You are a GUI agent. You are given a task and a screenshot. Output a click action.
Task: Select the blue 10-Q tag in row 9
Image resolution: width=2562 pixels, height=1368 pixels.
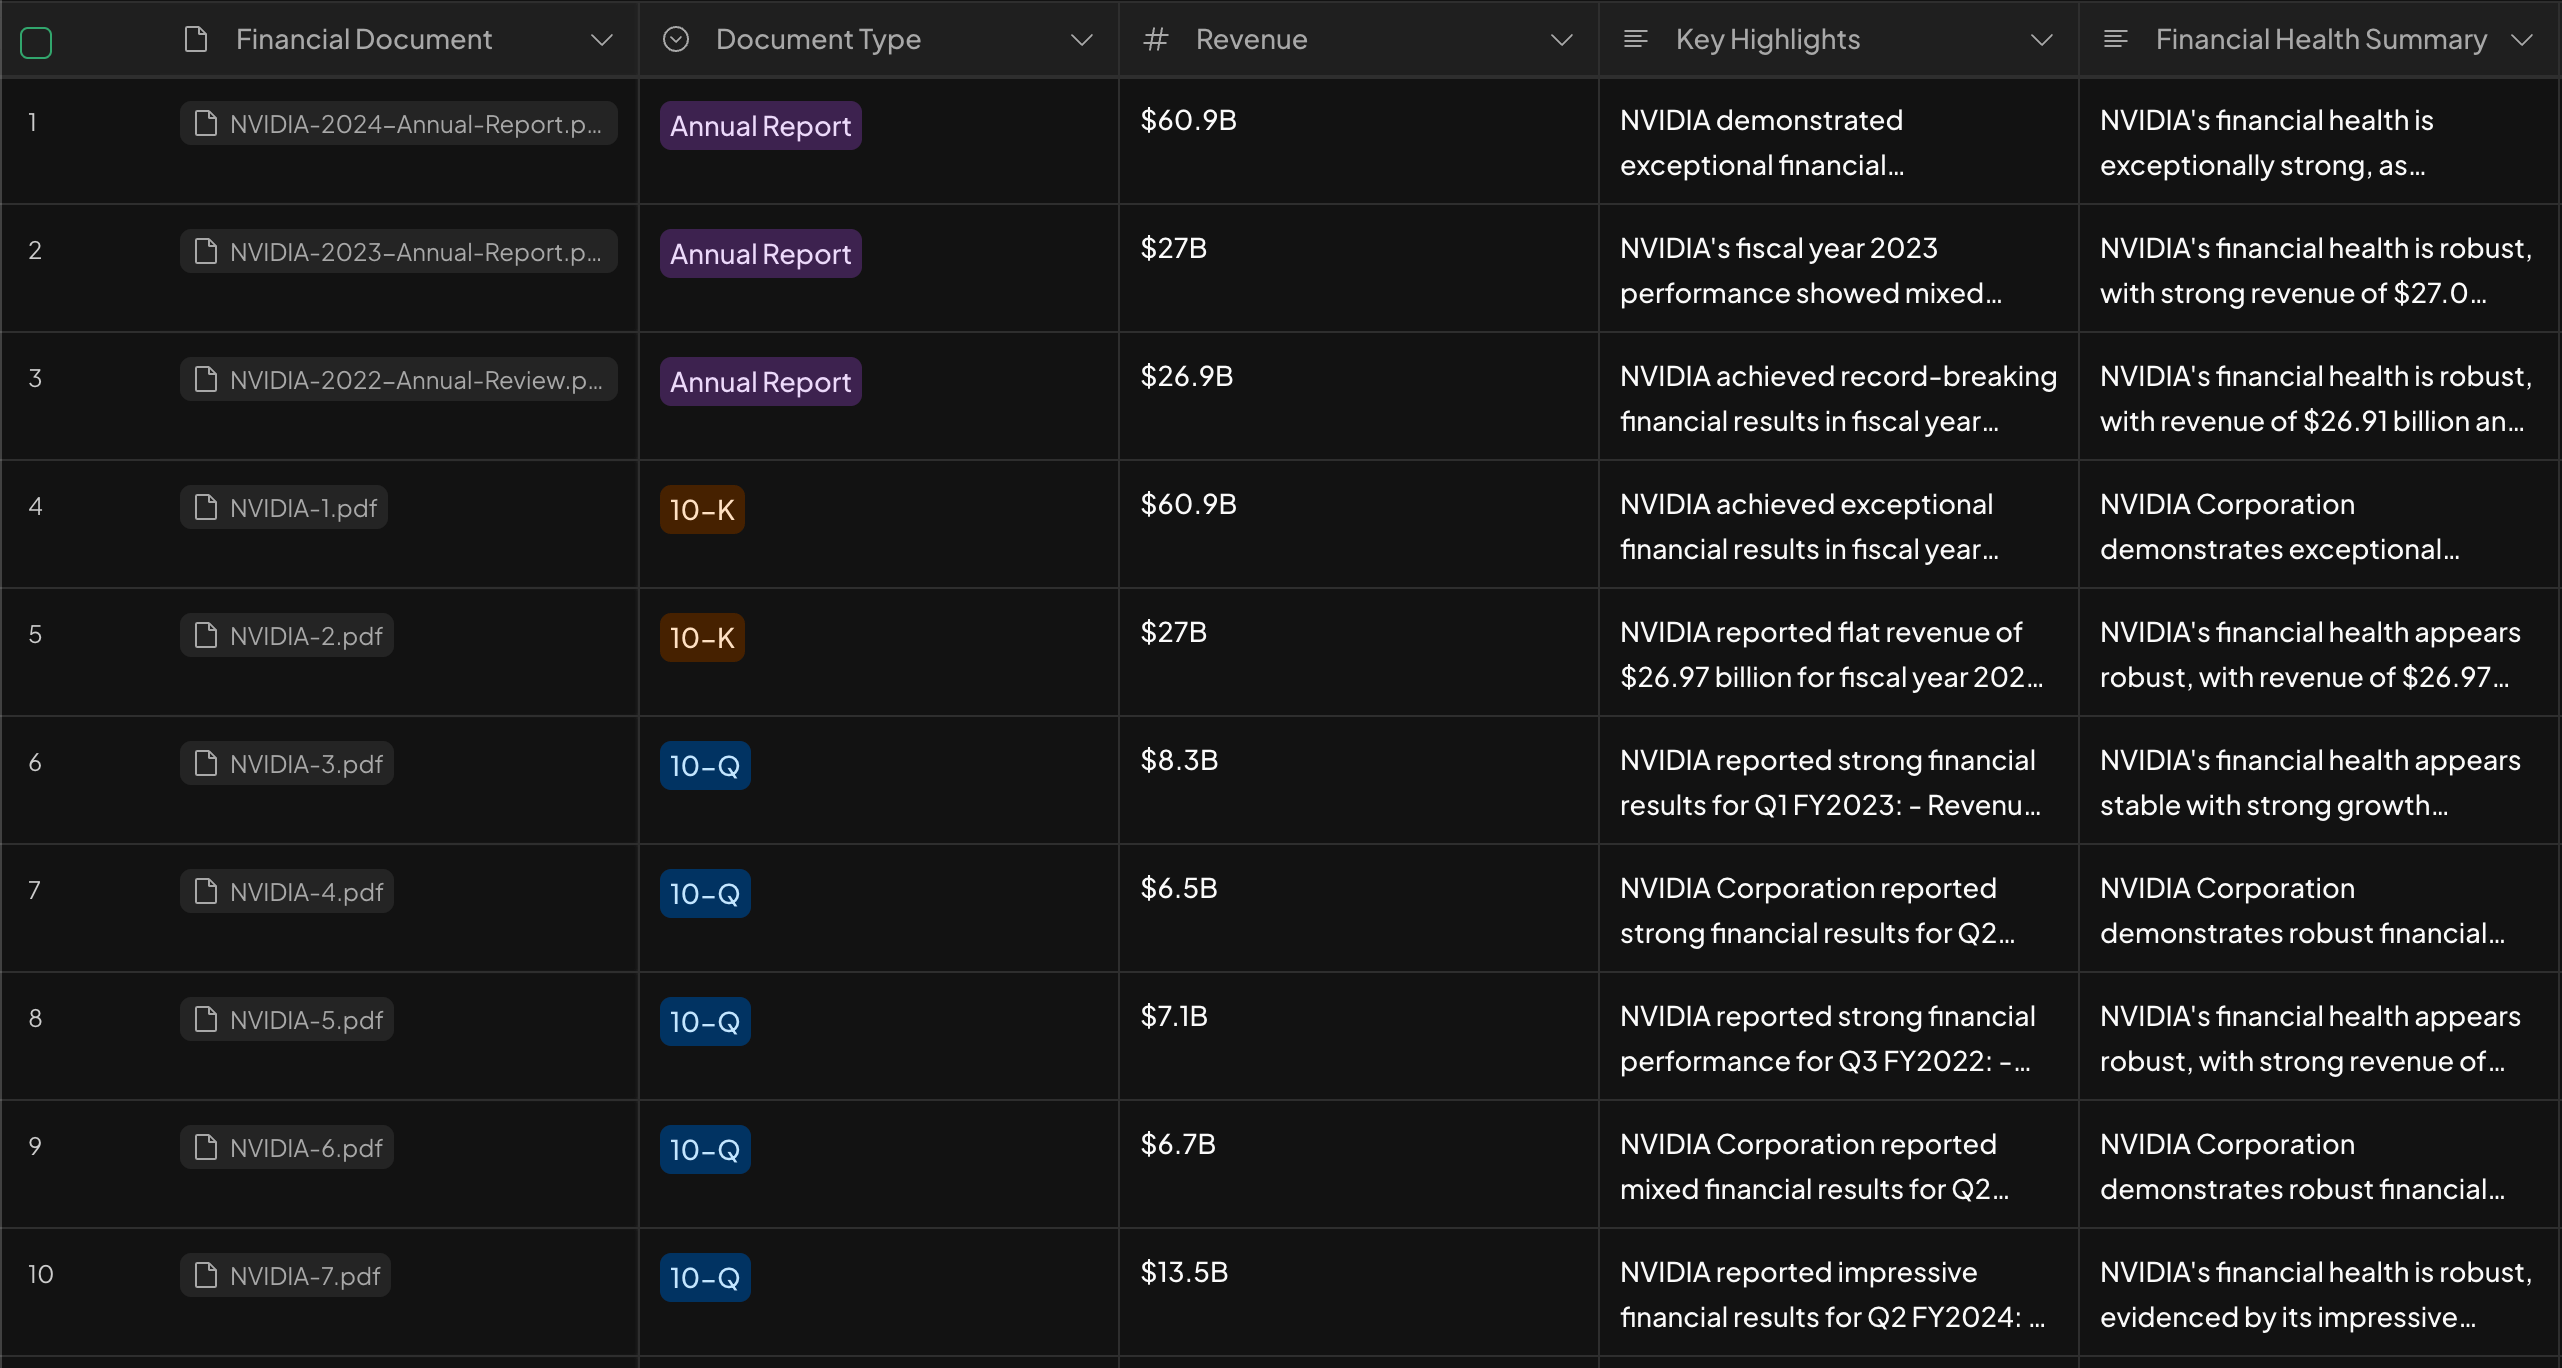[x=705, y=1150]
